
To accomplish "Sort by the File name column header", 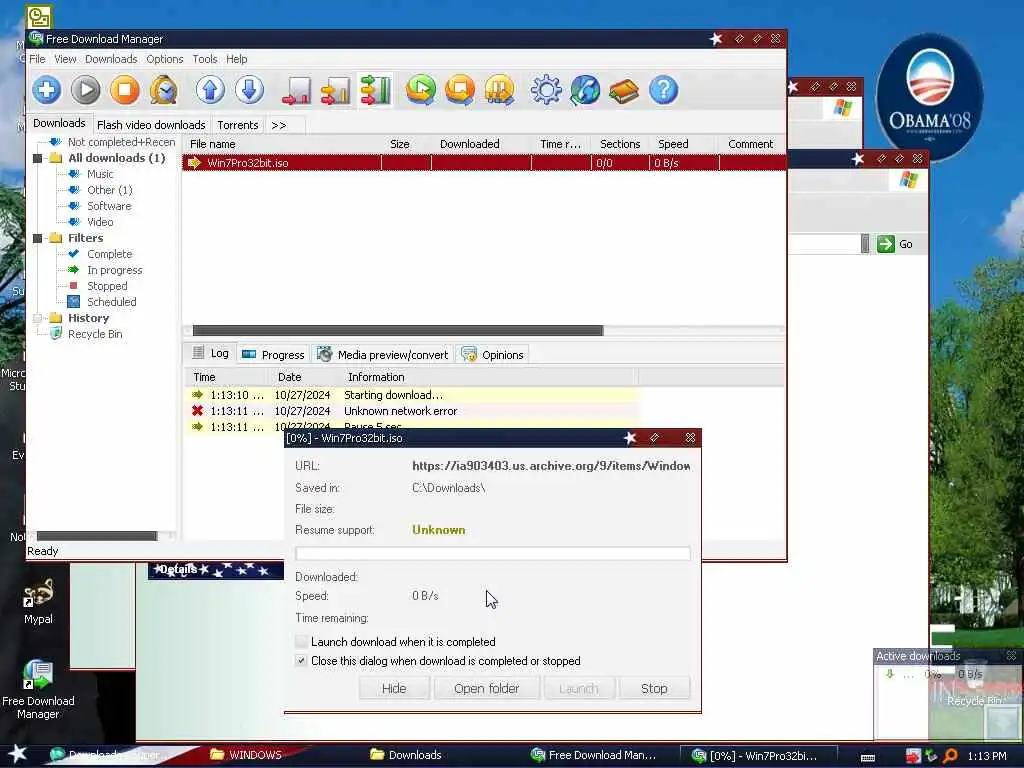I will tap(282, 144).
